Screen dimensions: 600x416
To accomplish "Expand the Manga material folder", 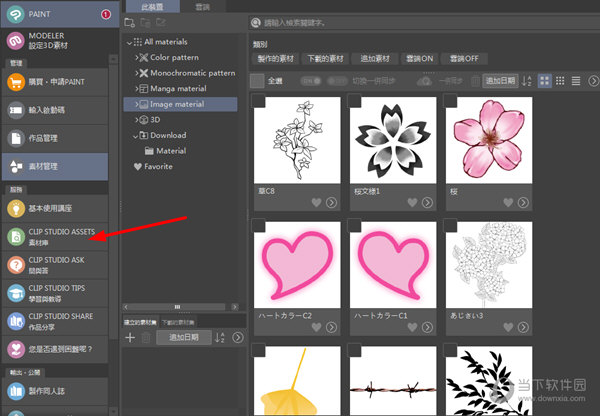I will click(136, 89).
